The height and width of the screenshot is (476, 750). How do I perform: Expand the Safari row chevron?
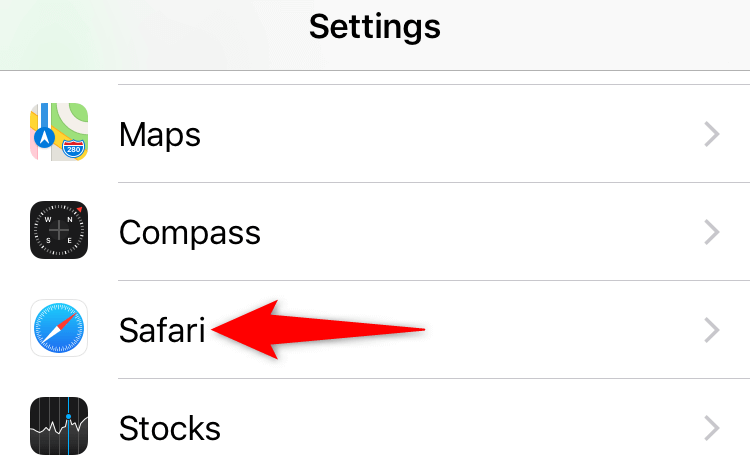tap(711, 330)
